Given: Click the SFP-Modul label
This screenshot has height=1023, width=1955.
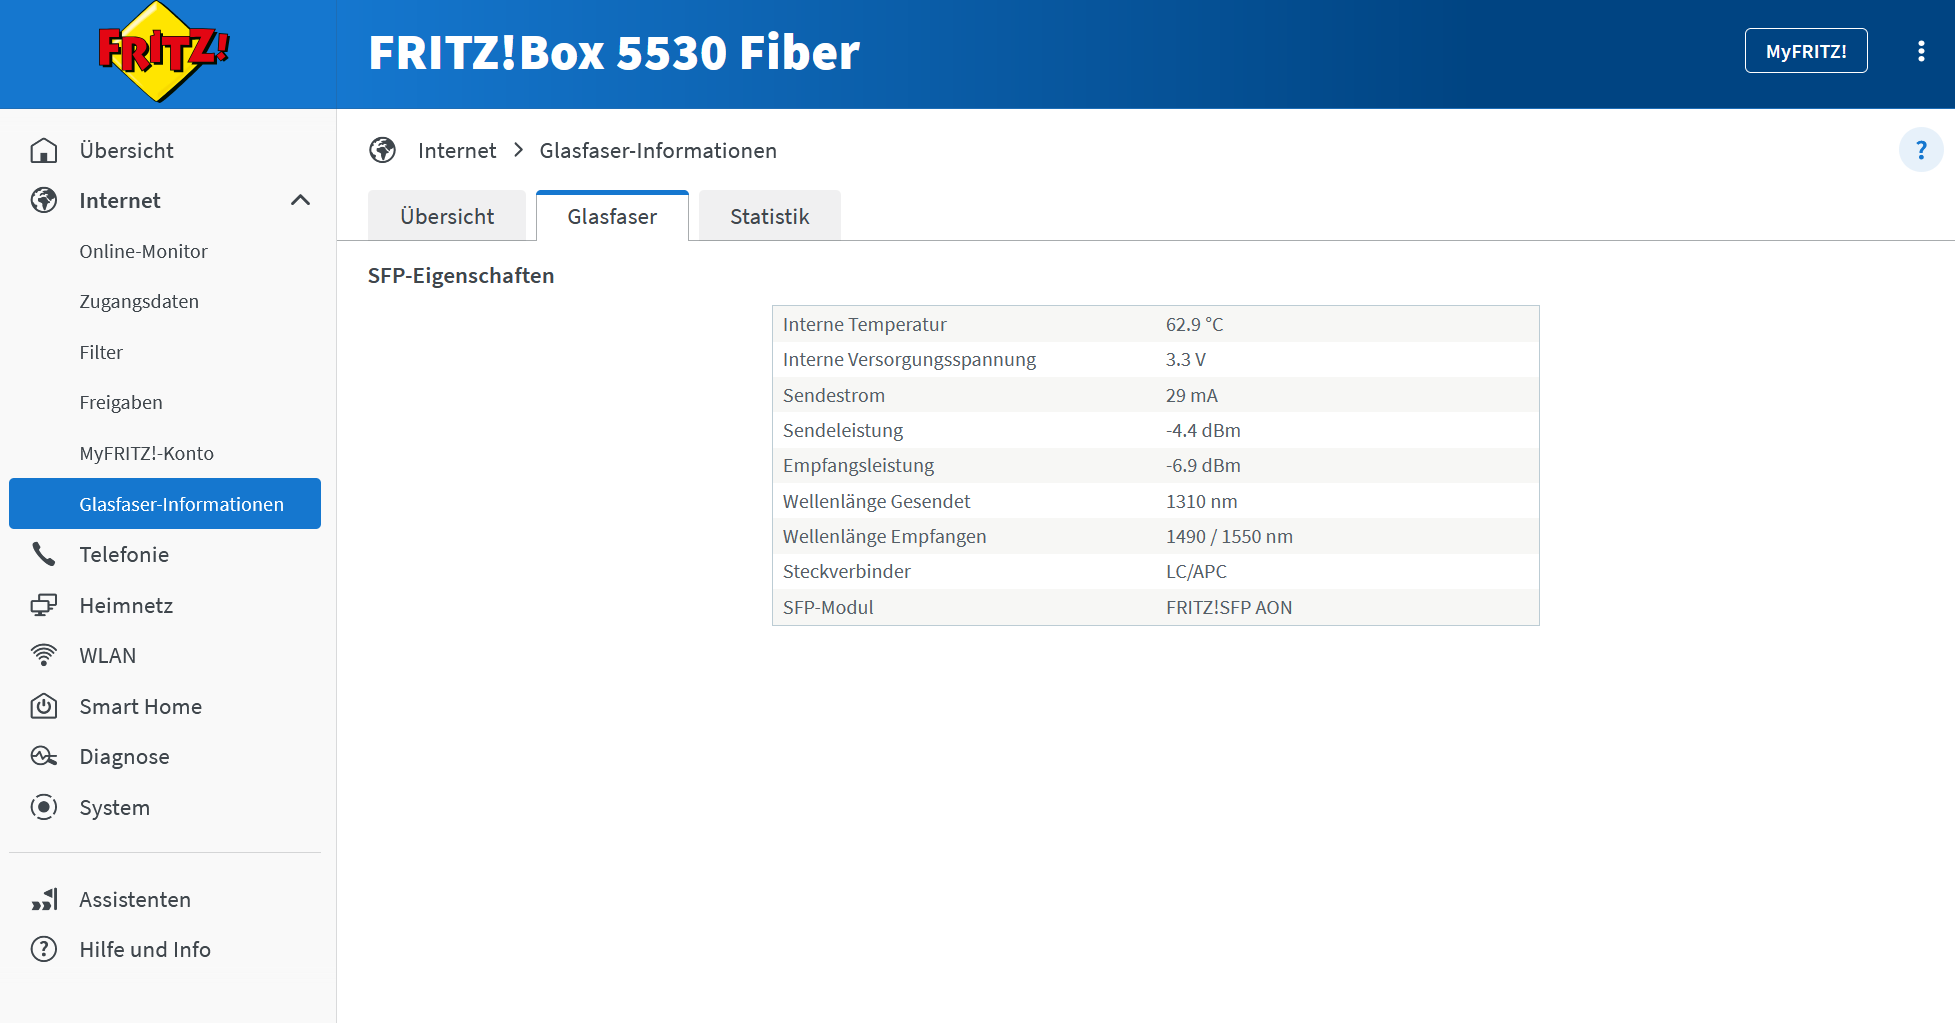Looking at the screenshot, I should (828, 607).
